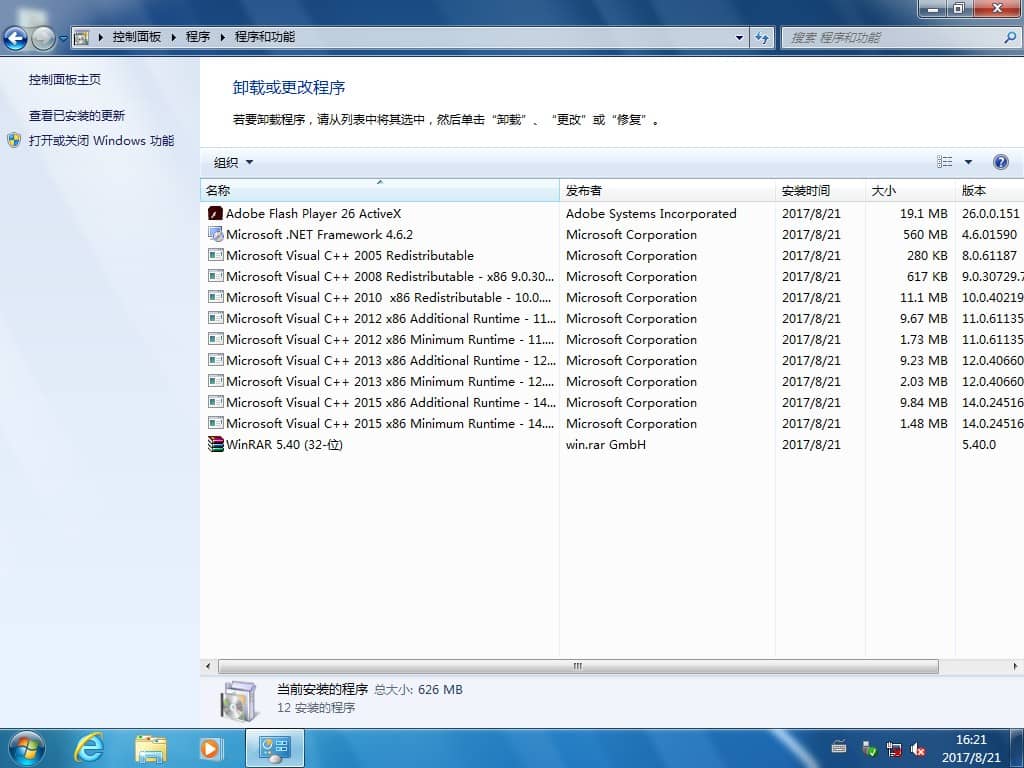Screen dimensions: 1024x768
Task: Open Internet Explorer from the taskbar
Action: coord(89,747)
